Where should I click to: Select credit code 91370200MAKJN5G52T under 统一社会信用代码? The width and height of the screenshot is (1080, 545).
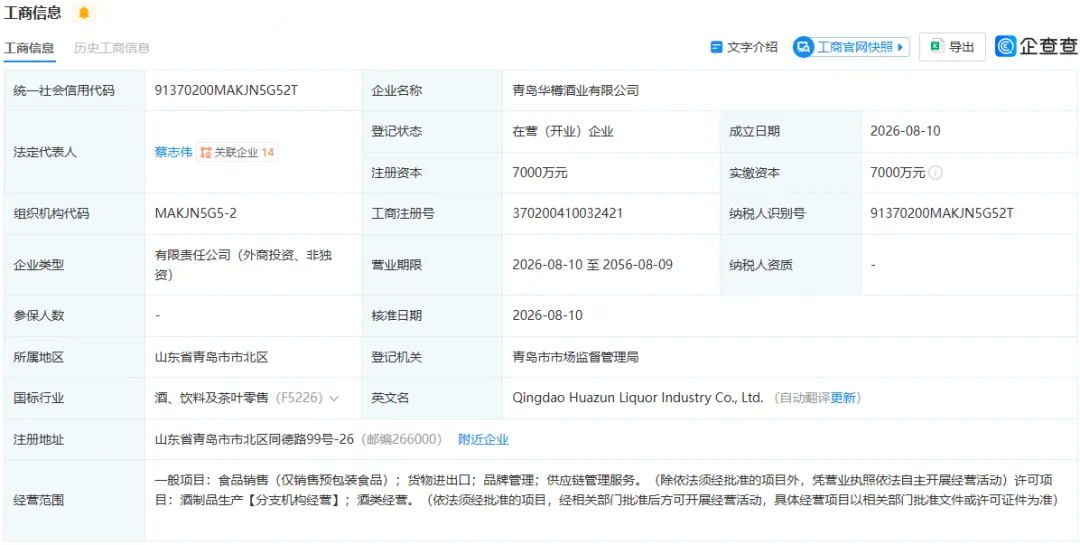[x=227, y=90]
